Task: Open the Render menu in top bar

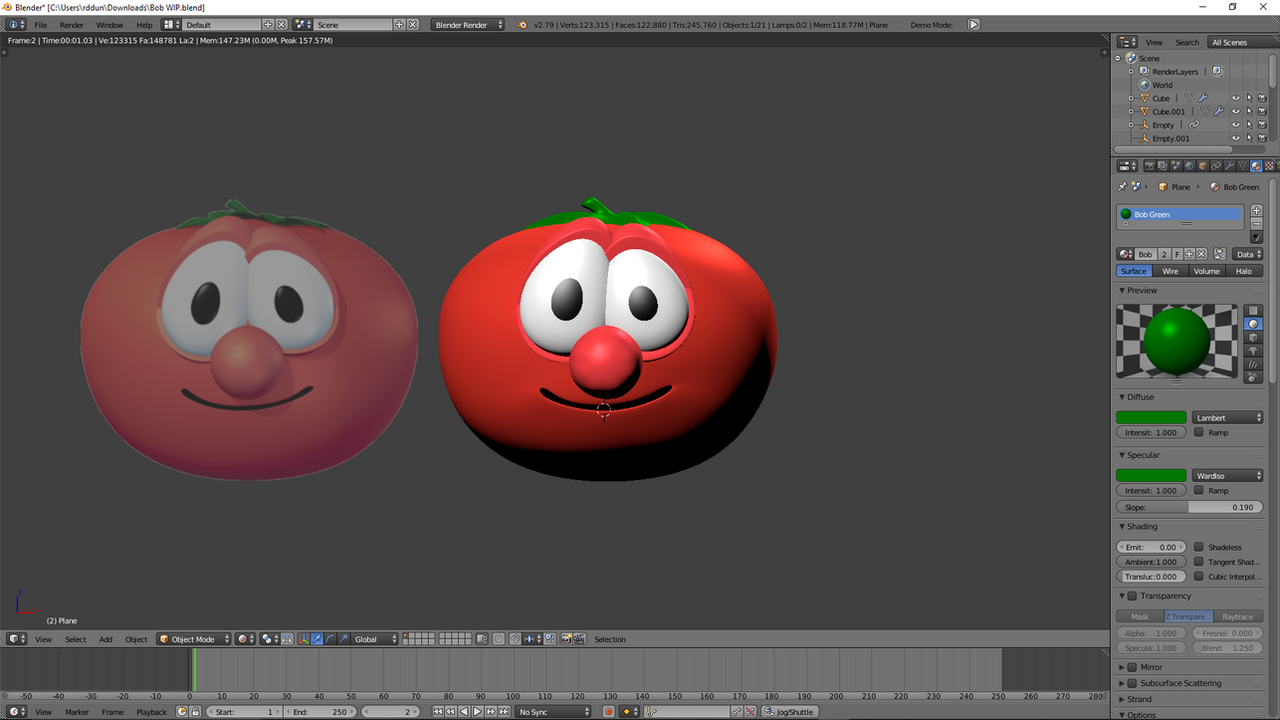Action: [72, 24]
